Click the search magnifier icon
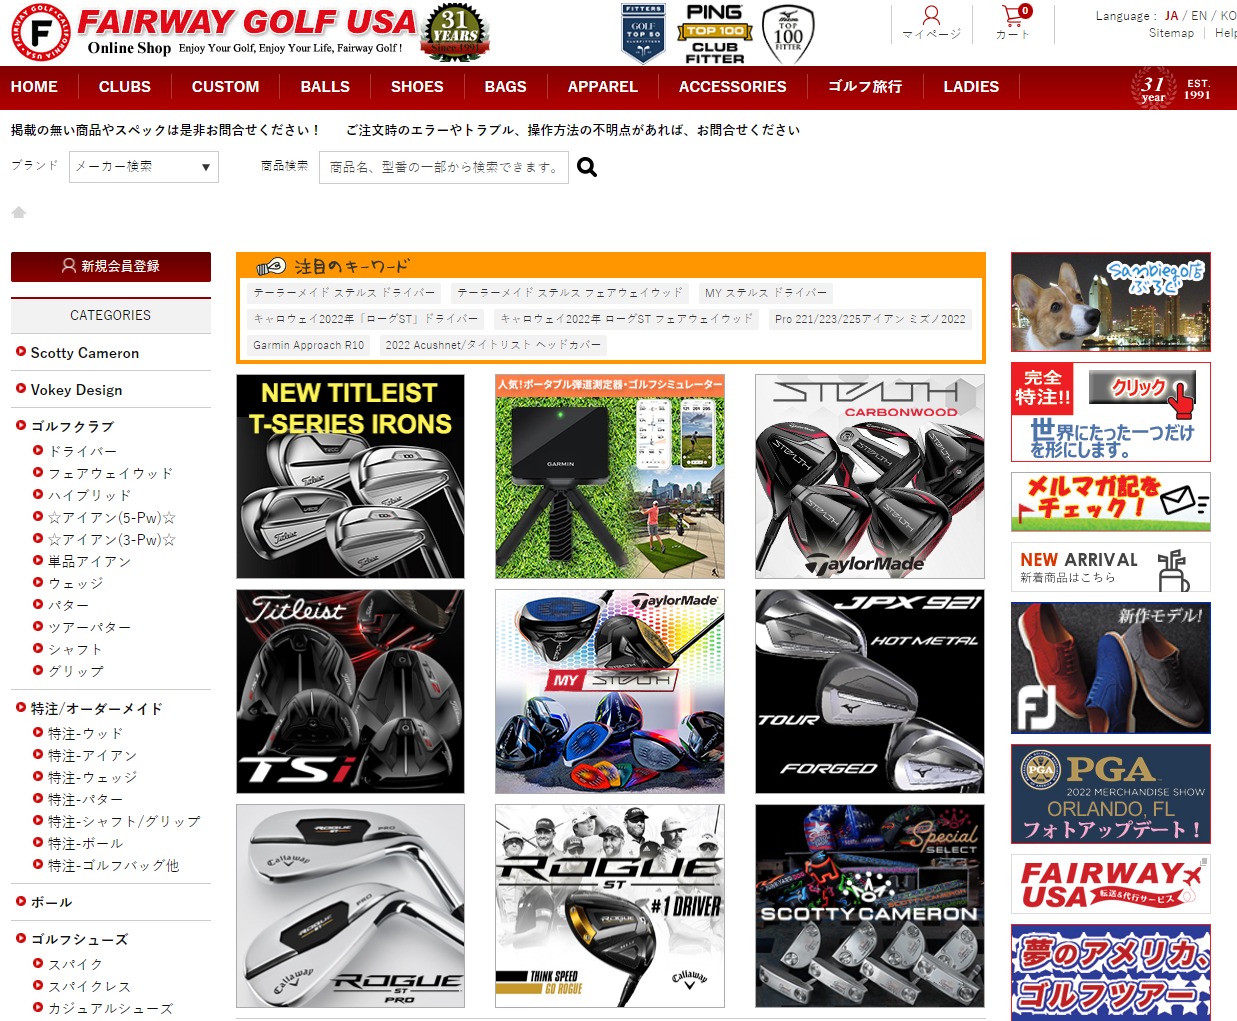This screenshot has width=1237, height=1021. point(587,167)
